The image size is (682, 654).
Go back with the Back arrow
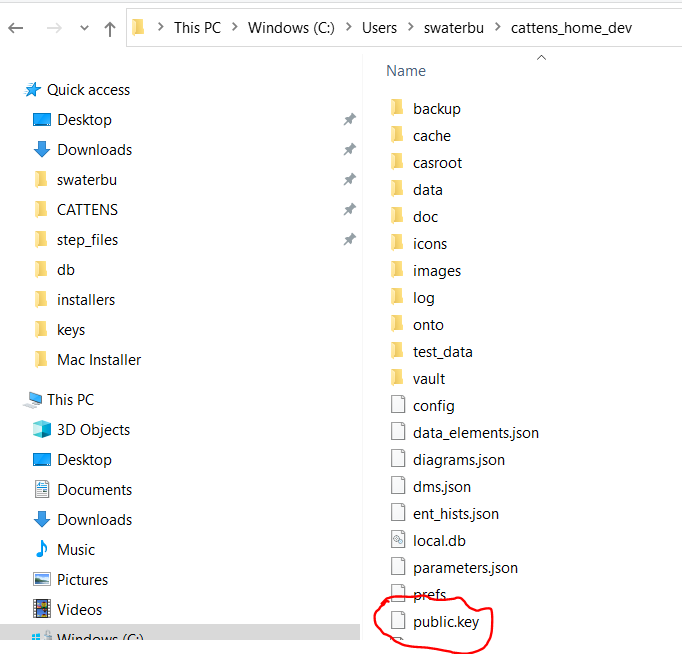(x=16, y=28)
